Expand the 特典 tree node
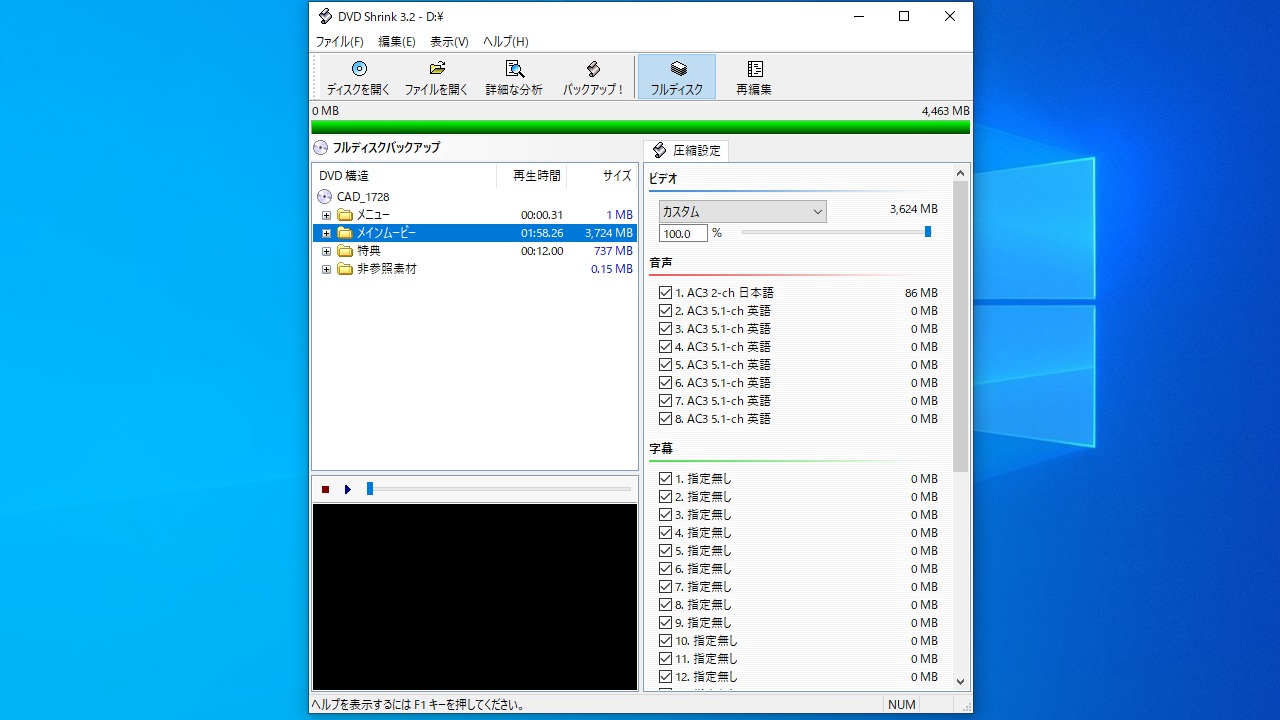The width and height of the screenshot is (1280, 720). (326, 251)
